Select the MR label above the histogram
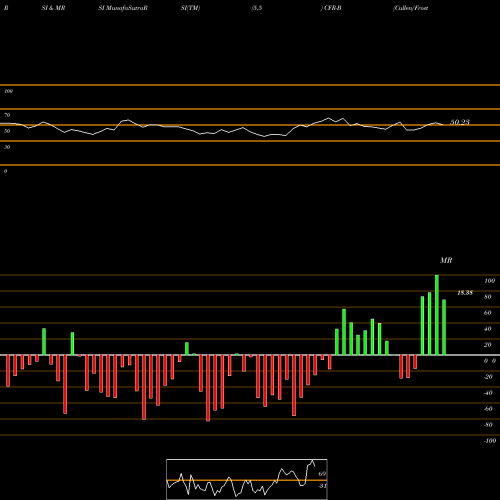The width and height of the screenshot is (500, 500). 446,260
